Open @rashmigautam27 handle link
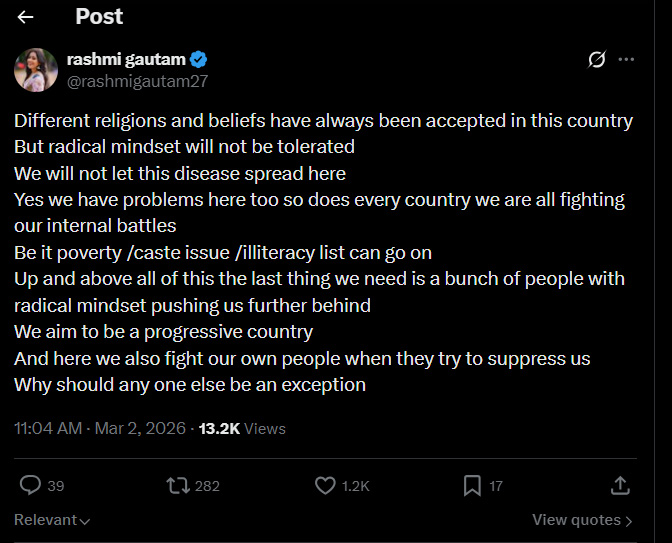672x543 pixels. click(137, 80)
